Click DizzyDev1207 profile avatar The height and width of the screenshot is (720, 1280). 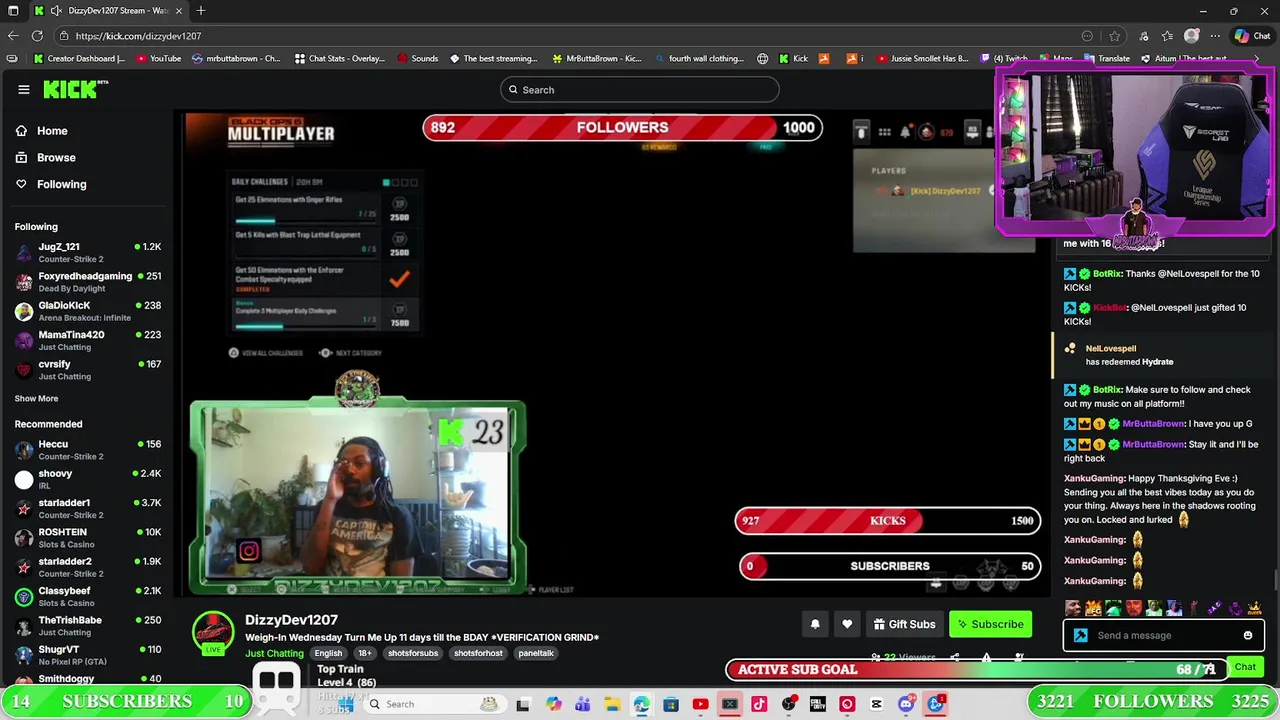[213, 632]
